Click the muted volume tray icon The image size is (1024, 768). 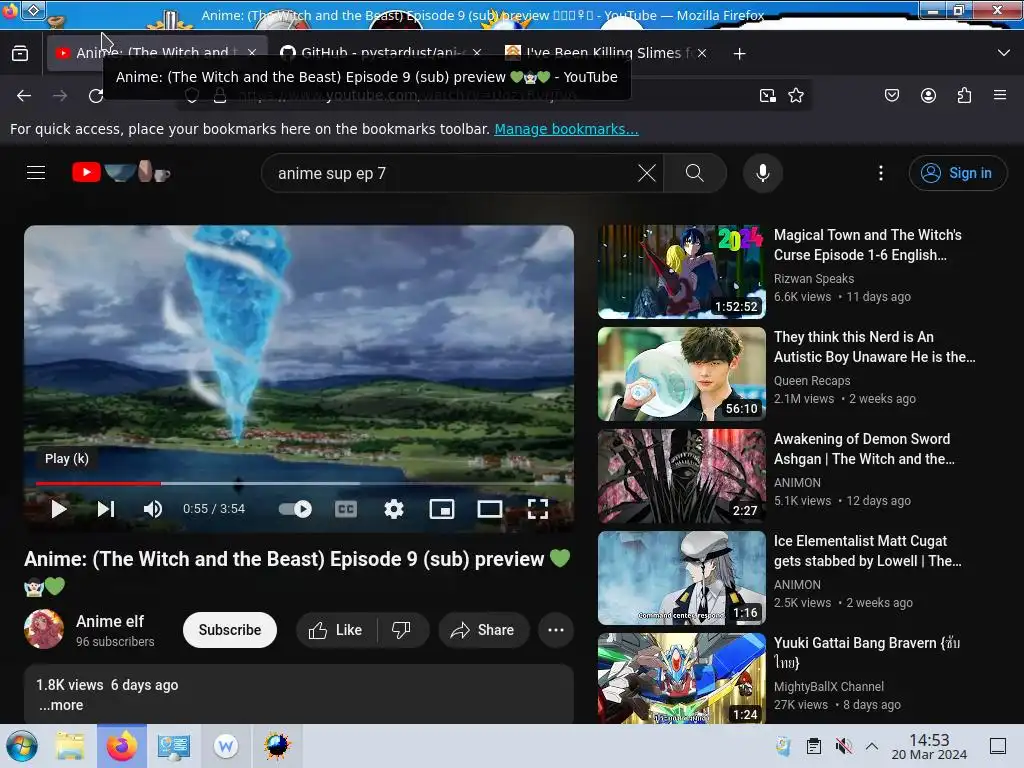coord(843,746)
